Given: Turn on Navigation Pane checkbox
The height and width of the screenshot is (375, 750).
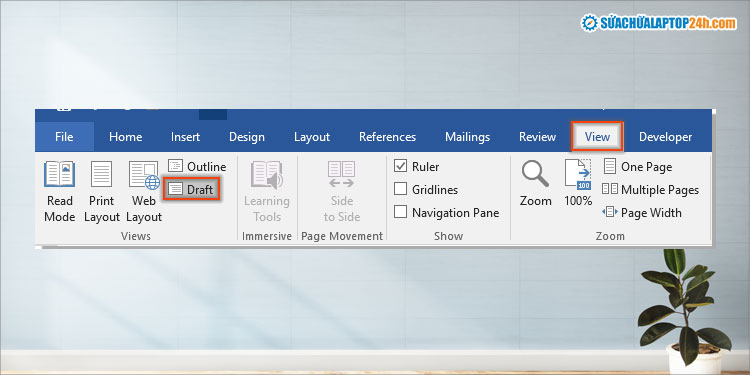Looking at the screenshot, I should 400,212.
